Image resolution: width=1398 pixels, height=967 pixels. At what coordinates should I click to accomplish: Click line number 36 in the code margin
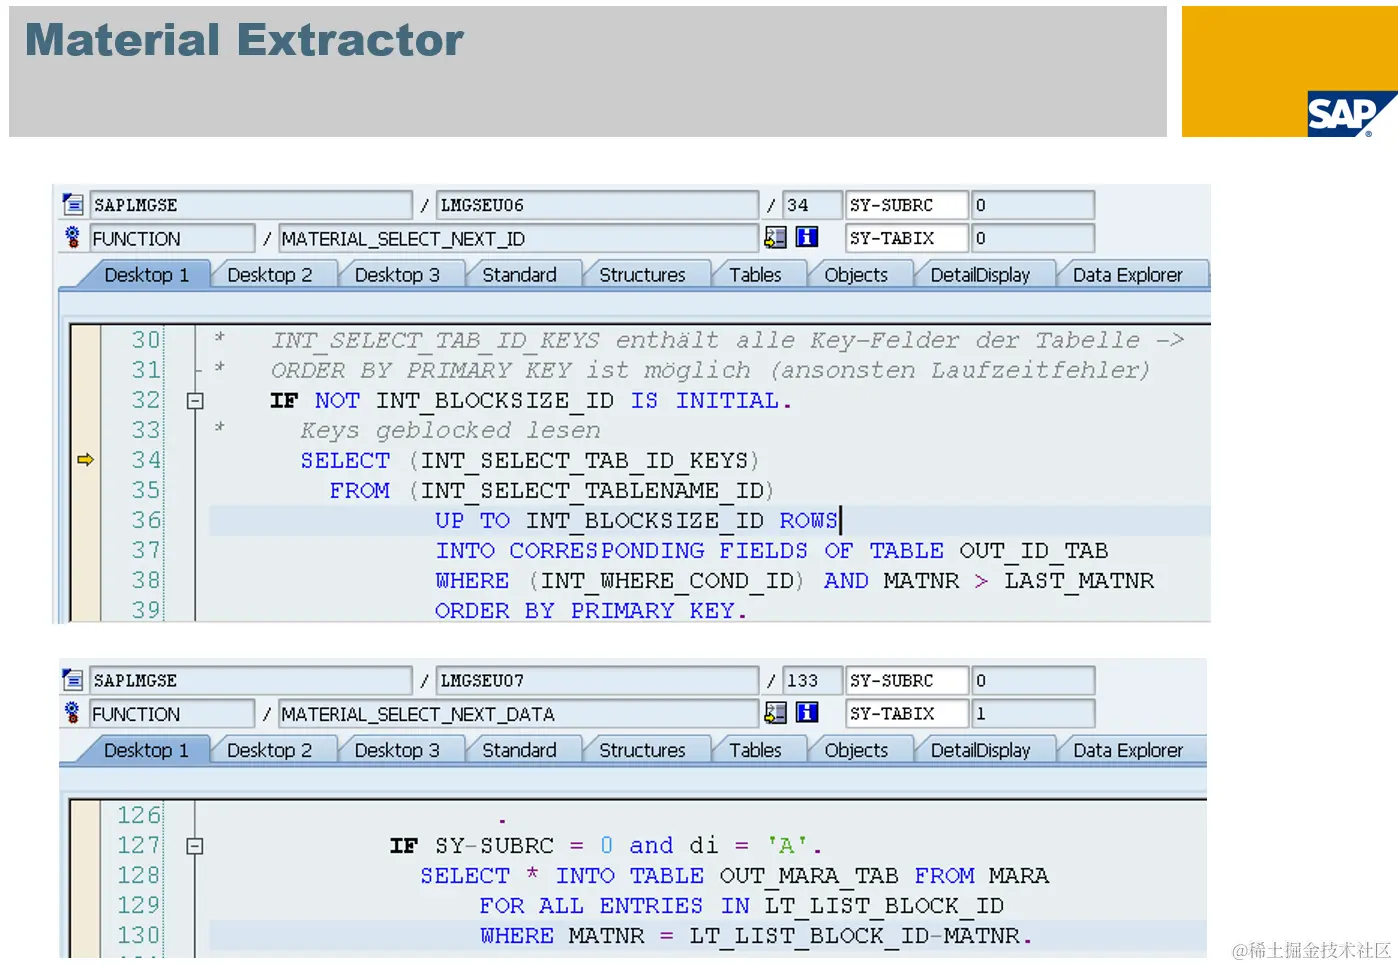pyautogui.click(x=146, y=520)
